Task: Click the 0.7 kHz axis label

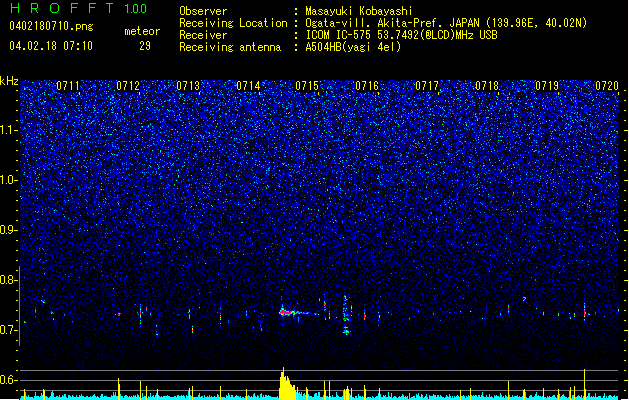Action: (9, 330)
